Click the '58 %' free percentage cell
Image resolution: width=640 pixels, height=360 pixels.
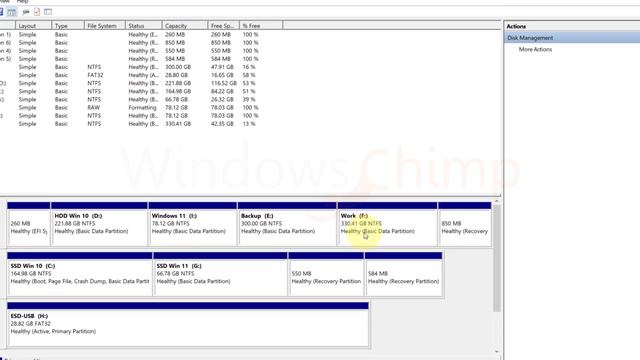249,75
